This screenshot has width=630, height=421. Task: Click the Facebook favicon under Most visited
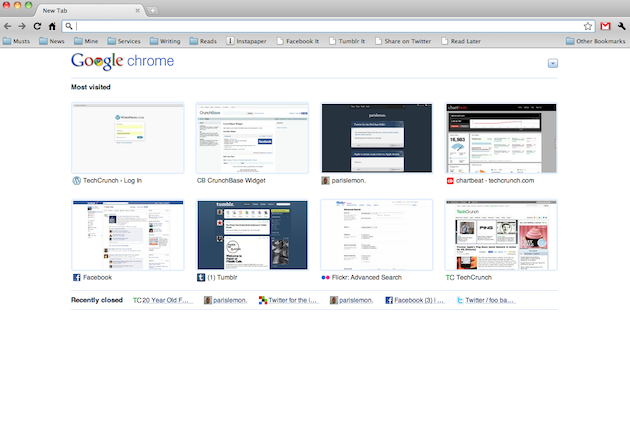pos(77,278)
